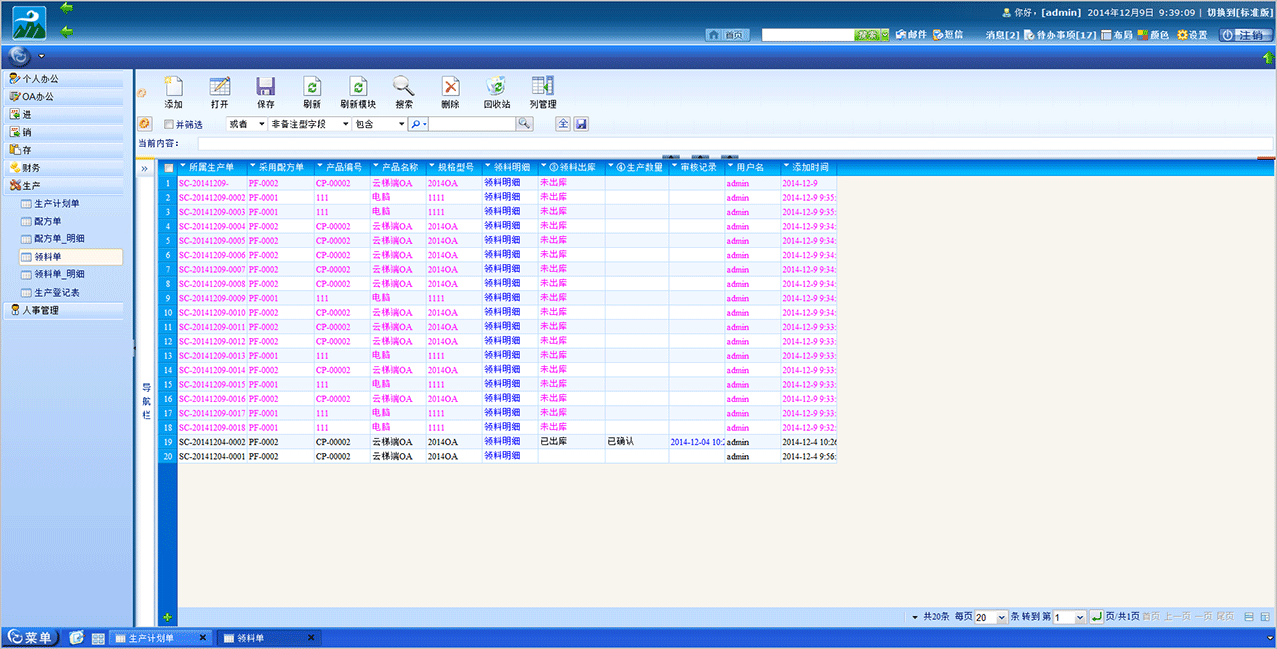Click the small save-filter disk icon
This screenshot has width=1277, height=649.
(581, 124)
